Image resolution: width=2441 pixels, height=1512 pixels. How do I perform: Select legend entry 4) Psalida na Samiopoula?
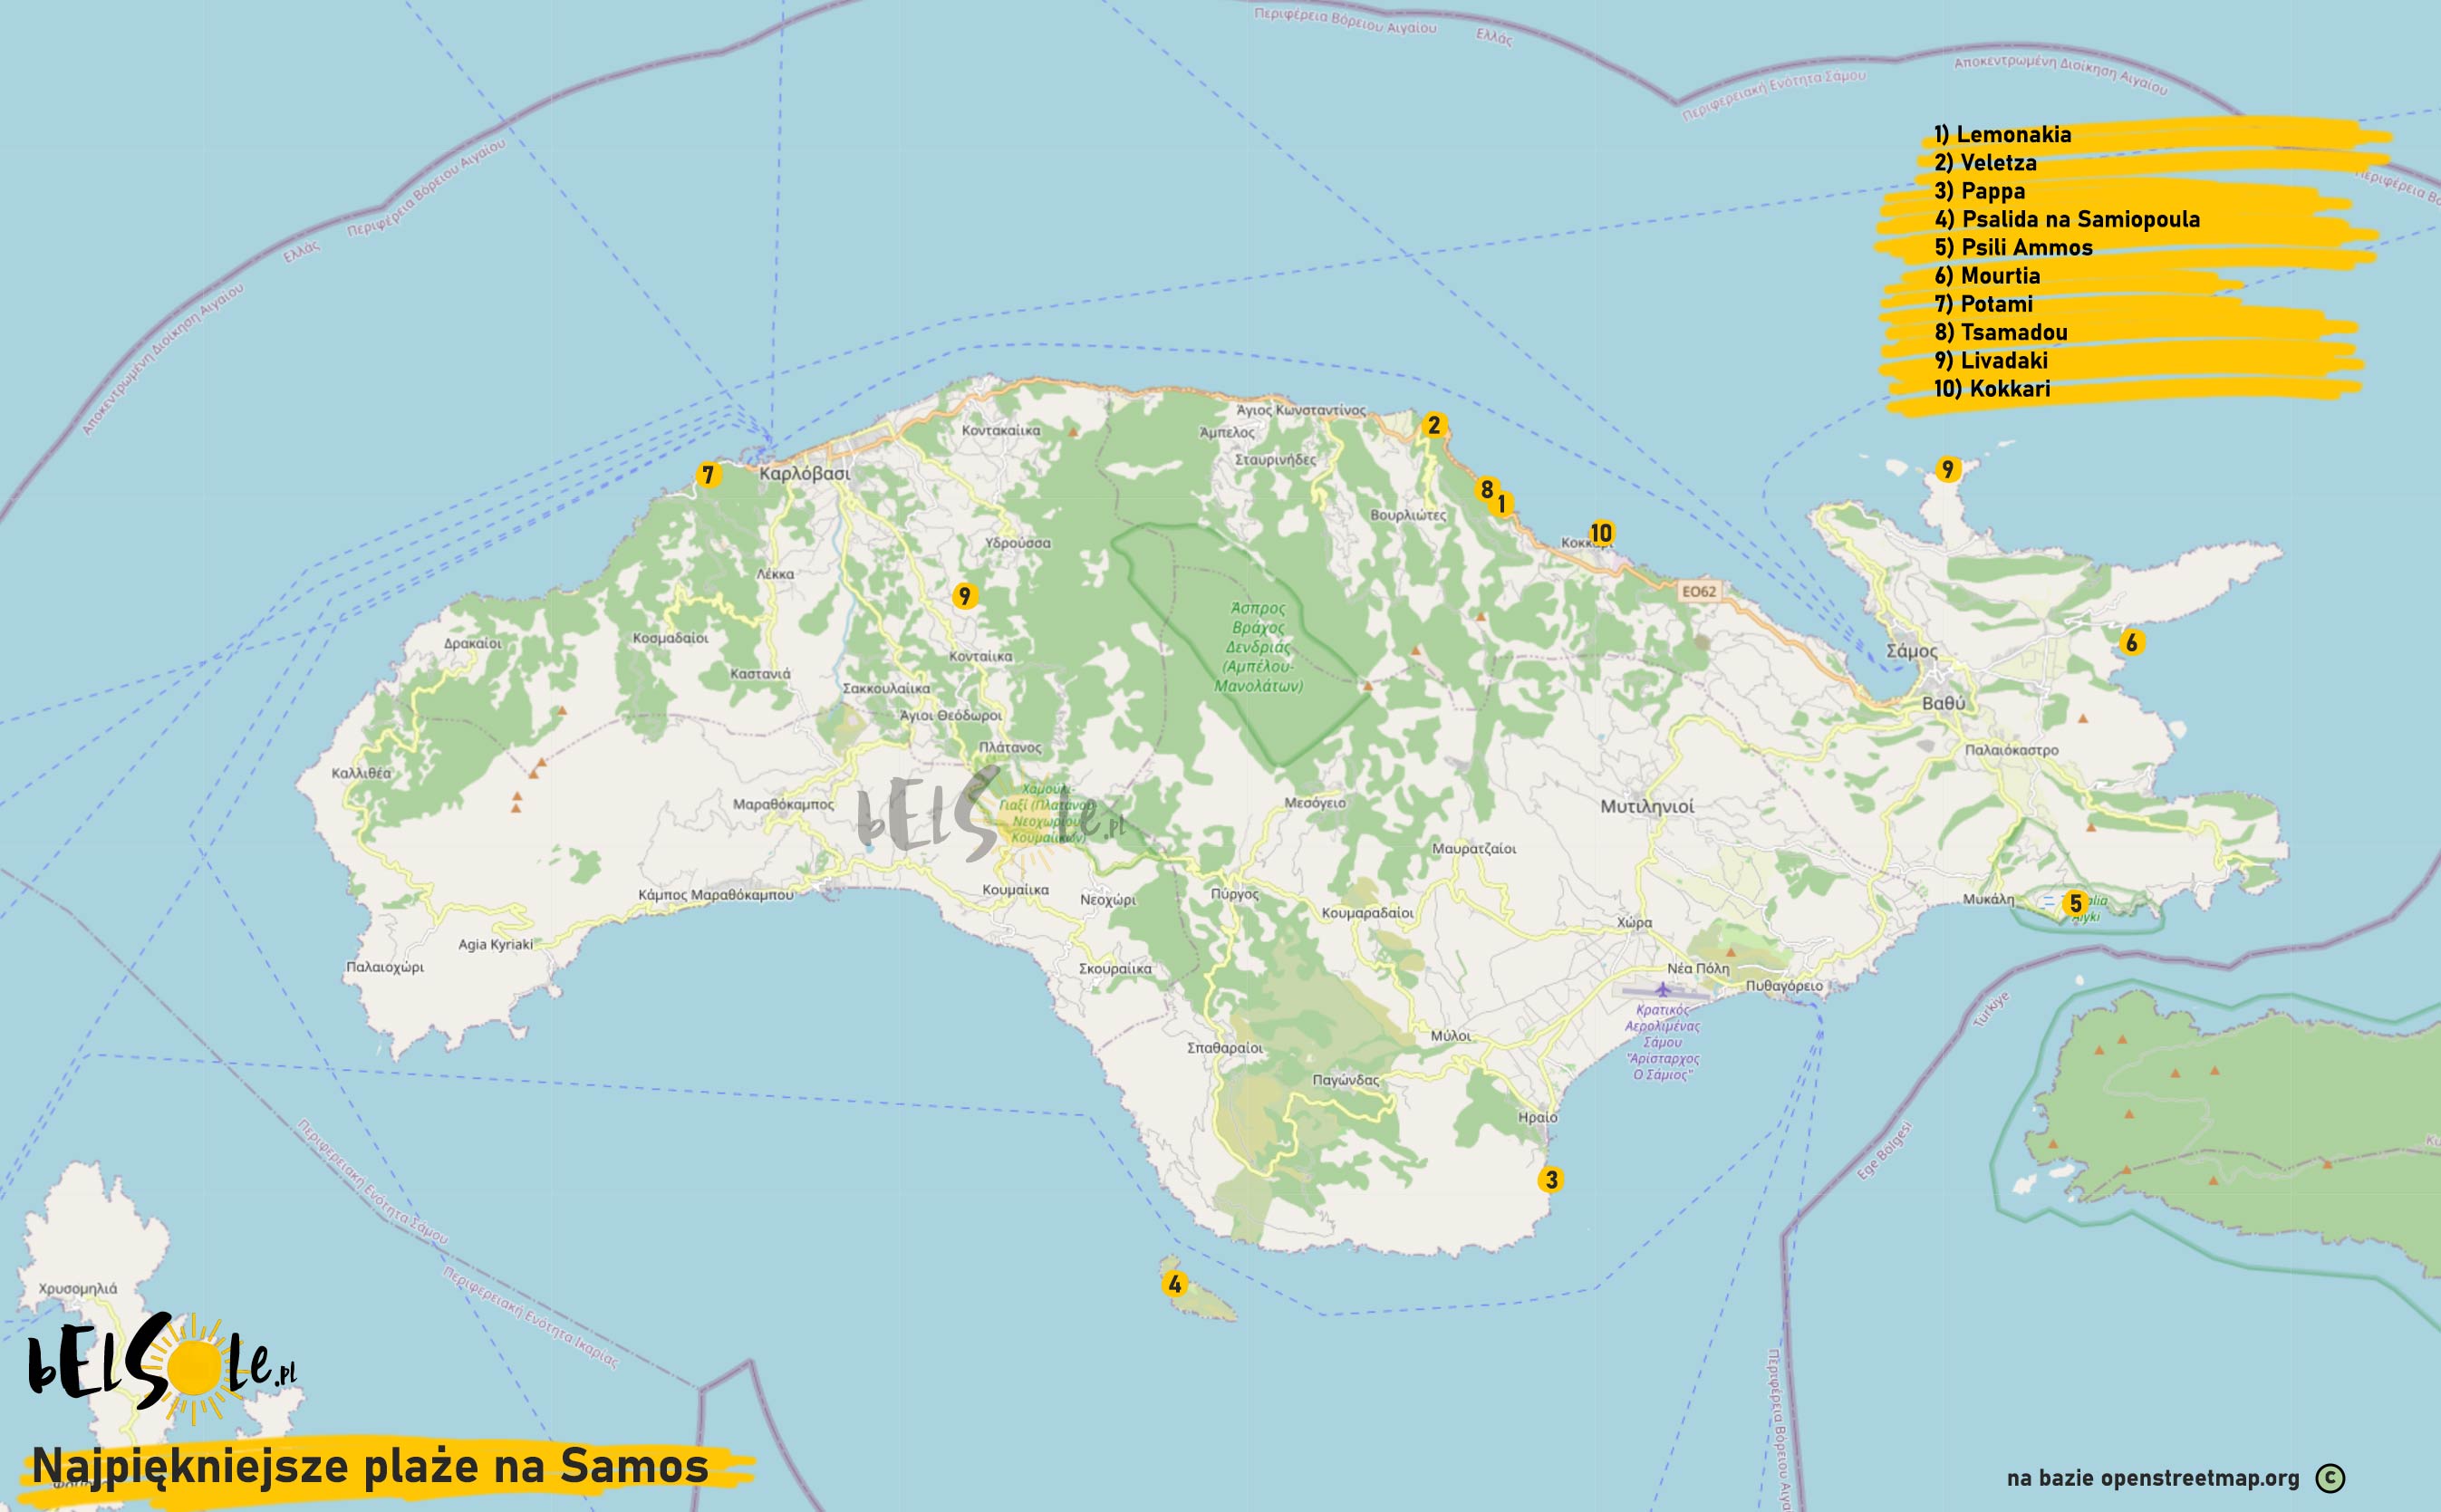2066,219
